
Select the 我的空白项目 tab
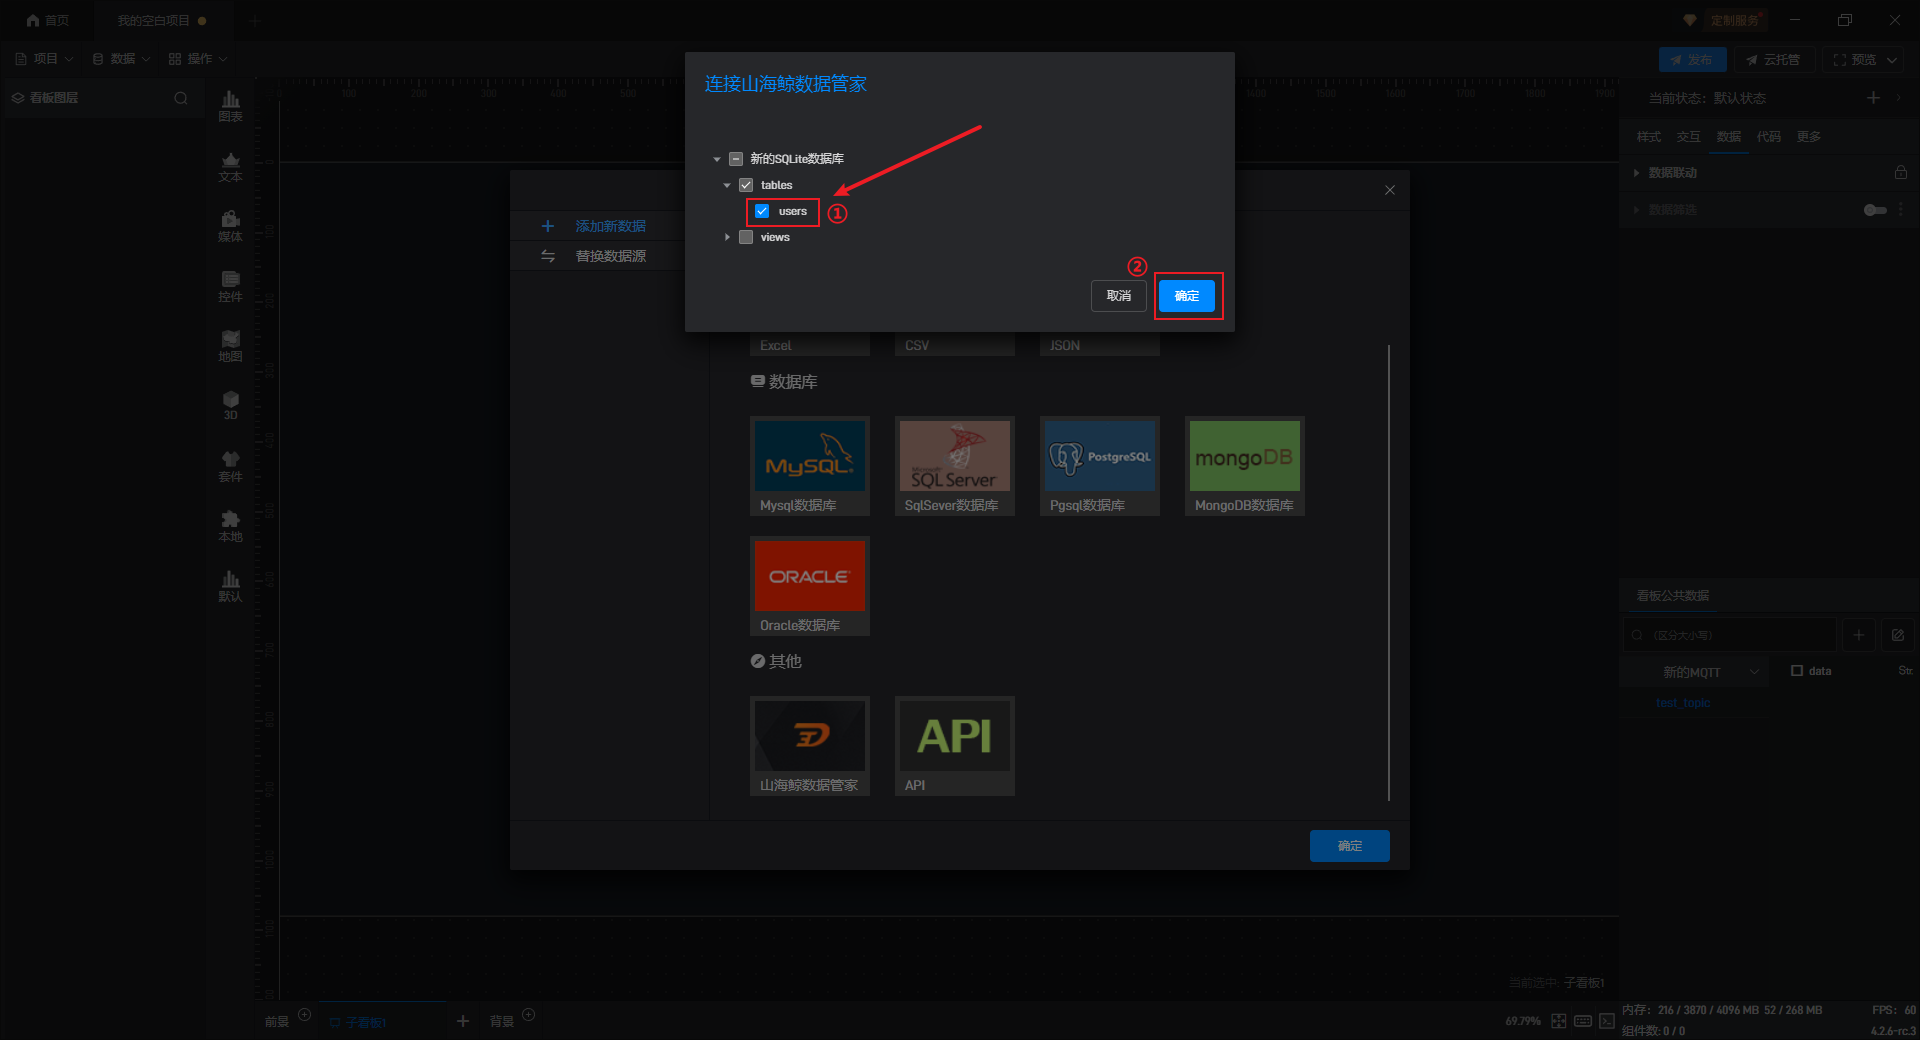162,20
